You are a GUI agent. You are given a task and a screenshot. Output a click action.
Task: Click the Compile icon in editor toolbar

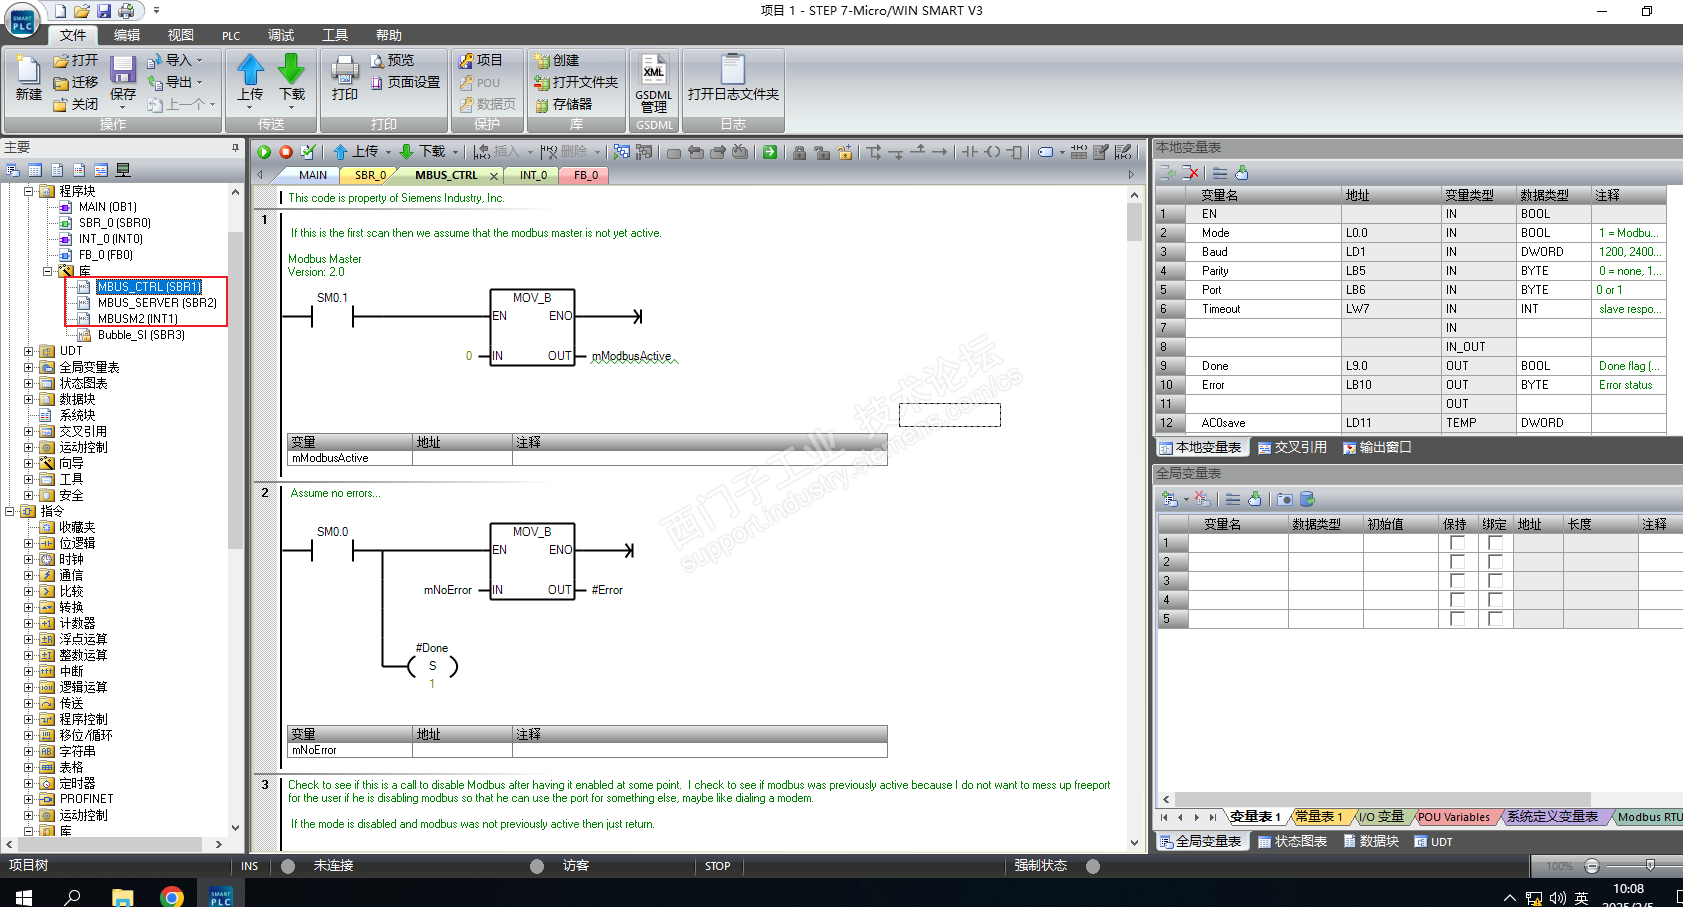pos(308,152)
